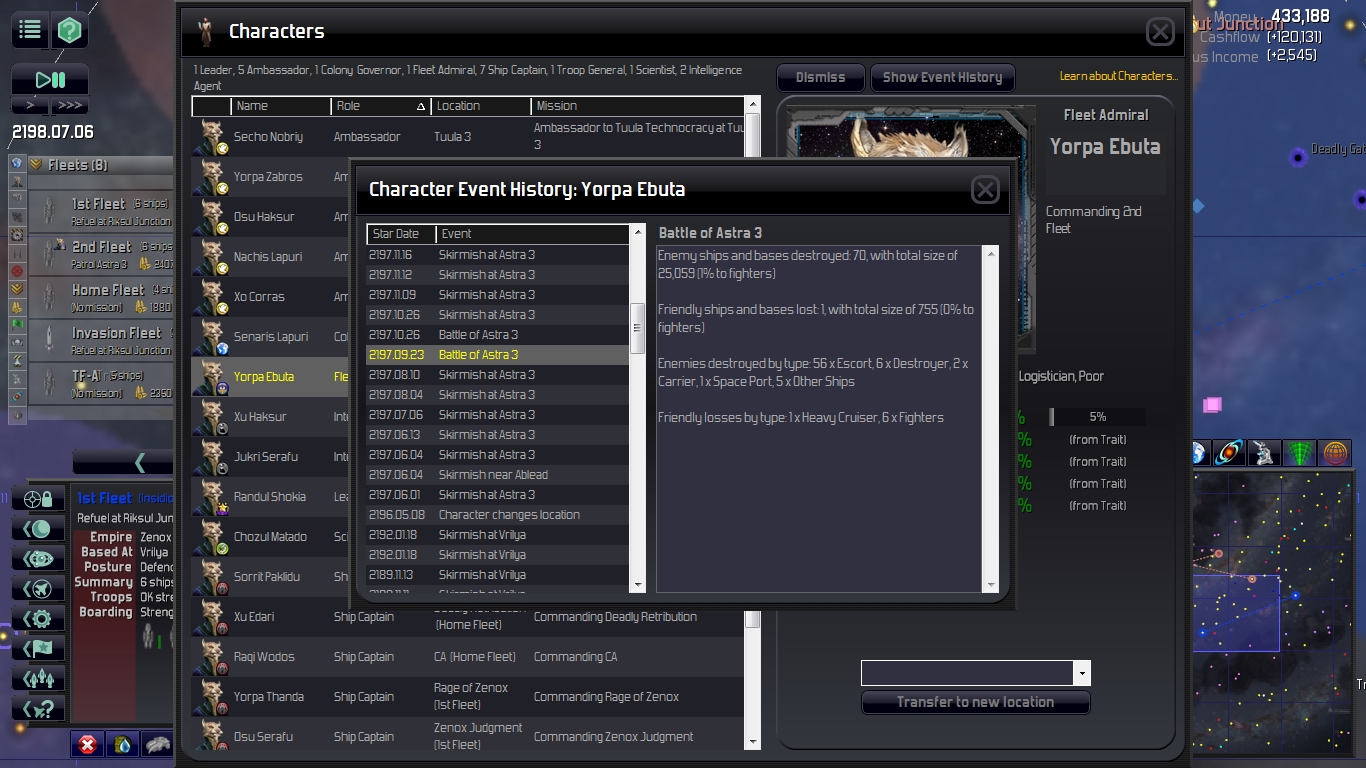The image size is (1366, 768).
Task: Open the ship view eye button
Action: click(39, 559)
